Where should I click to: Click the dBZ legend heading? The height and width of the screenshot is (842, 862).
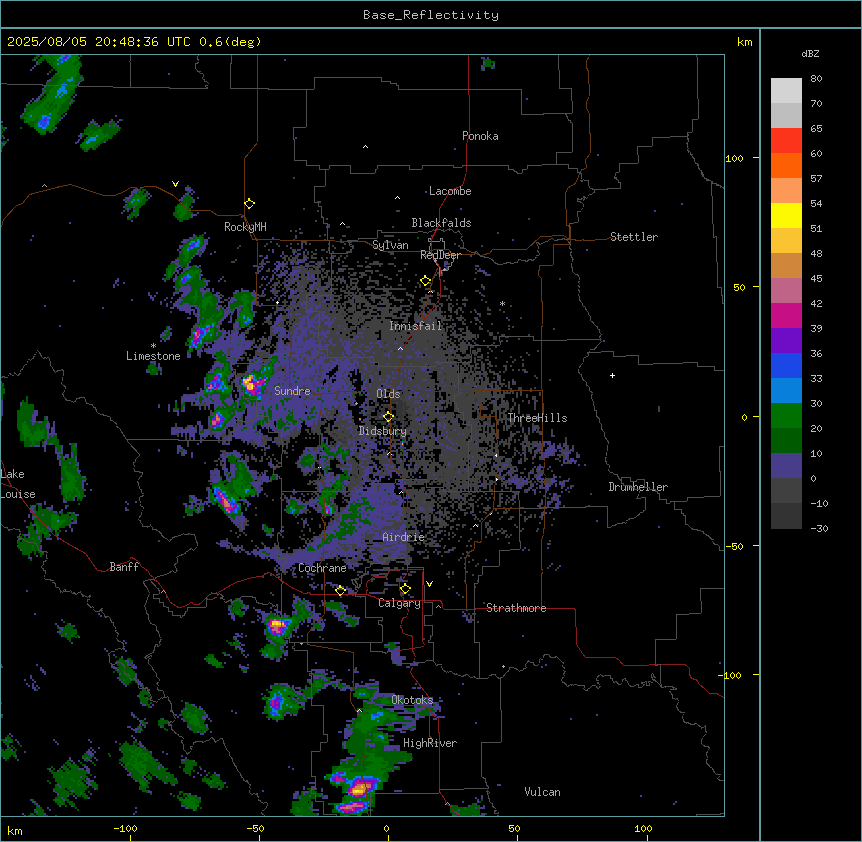[x=810, y=54]
